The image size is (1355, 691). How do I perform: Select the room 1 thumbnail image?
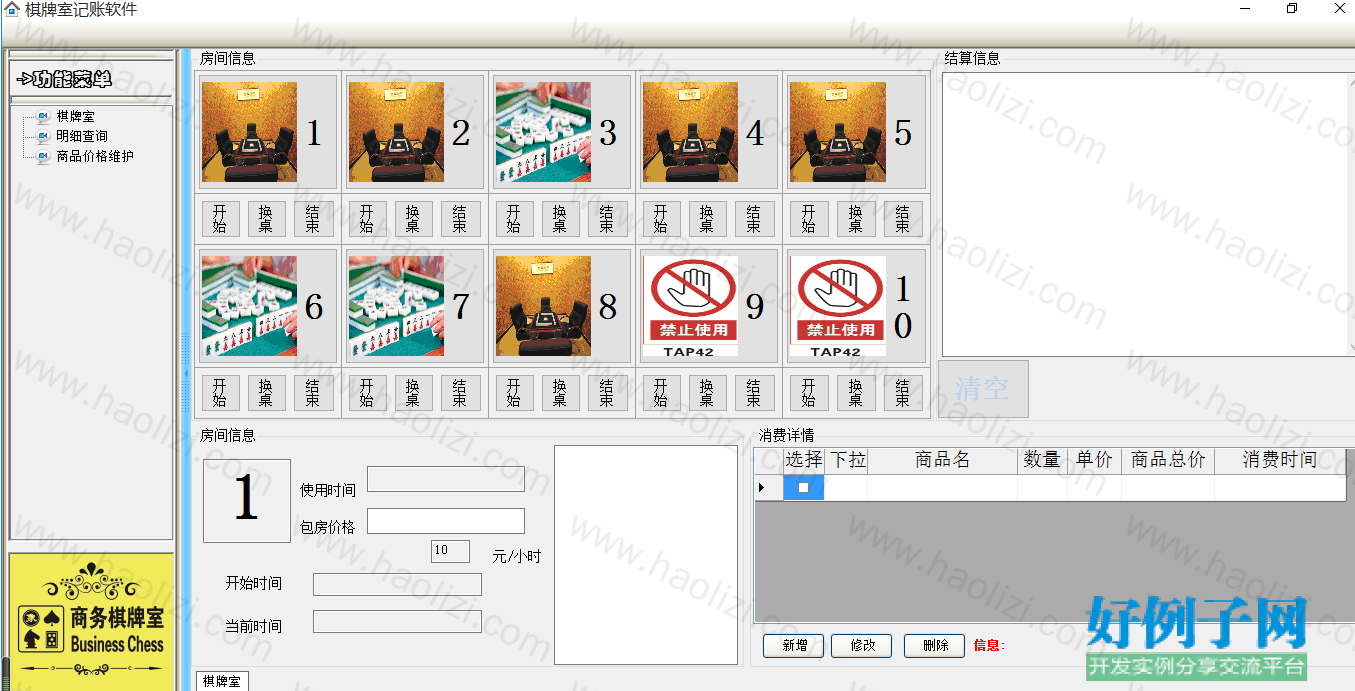coord(249,132)
